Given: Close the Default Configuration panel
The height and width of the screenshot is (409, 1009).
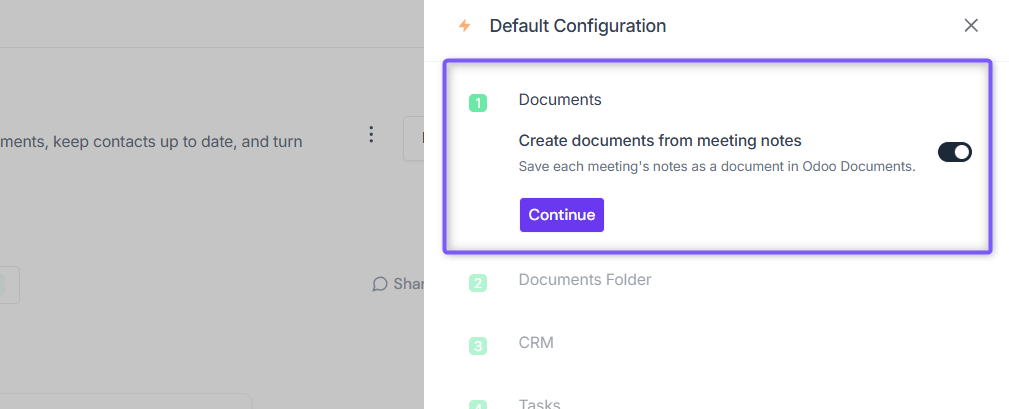Looking at the screenshot, I should pyautogui.click(x=970, y=26).
